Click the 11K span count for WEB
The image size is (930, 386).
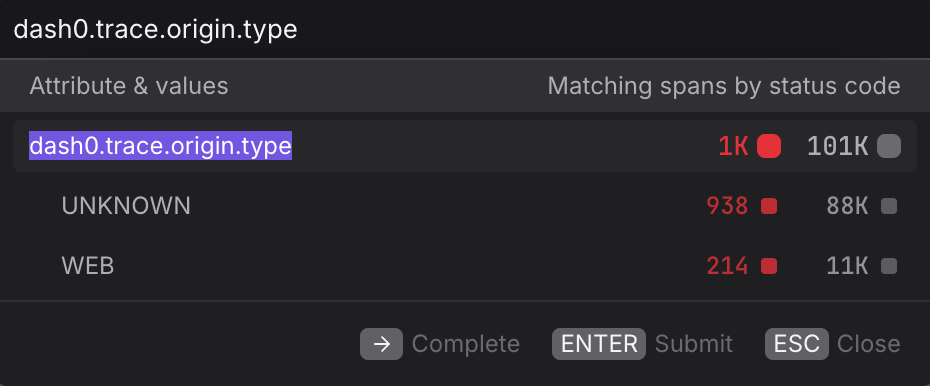click(847, 266)
